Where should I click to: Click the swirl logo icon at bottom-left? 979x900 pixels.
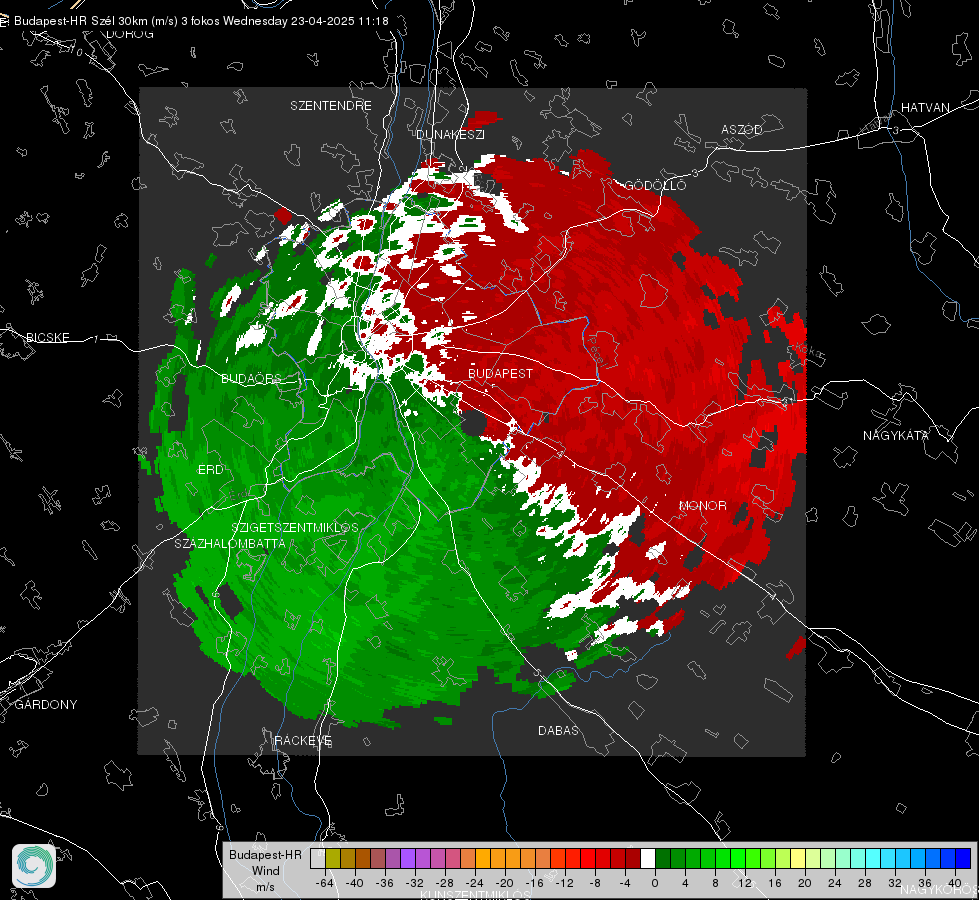tap(34, 866)
